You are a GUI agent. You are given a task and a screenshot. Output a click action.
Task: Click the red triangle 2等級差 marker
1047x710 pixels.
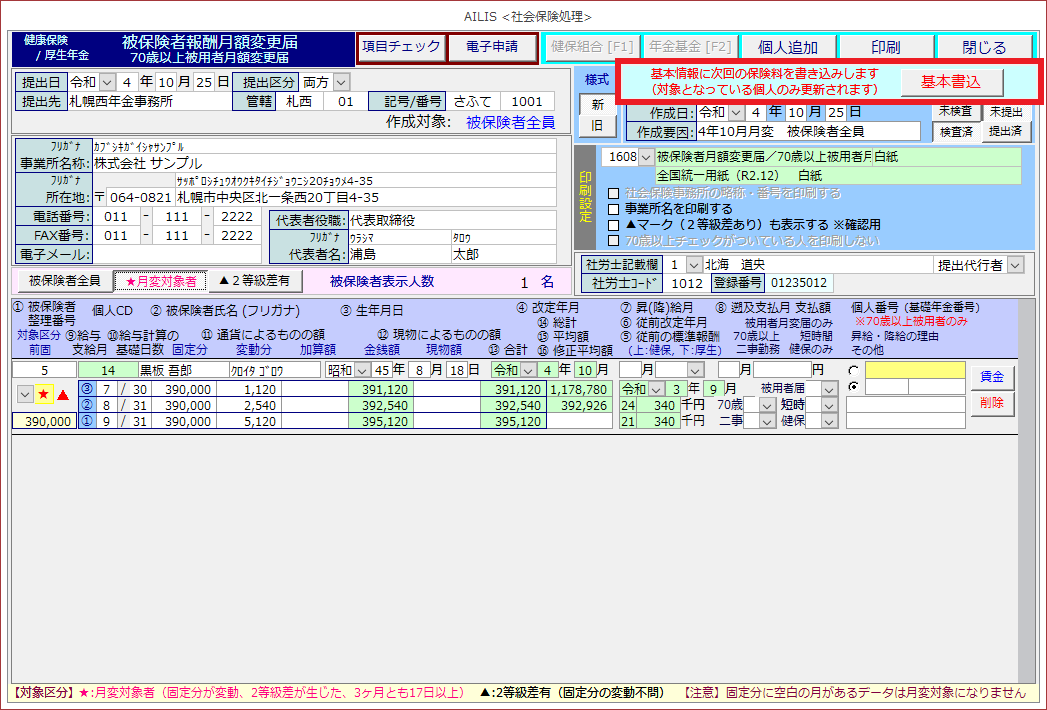click(x=63, y=395)
